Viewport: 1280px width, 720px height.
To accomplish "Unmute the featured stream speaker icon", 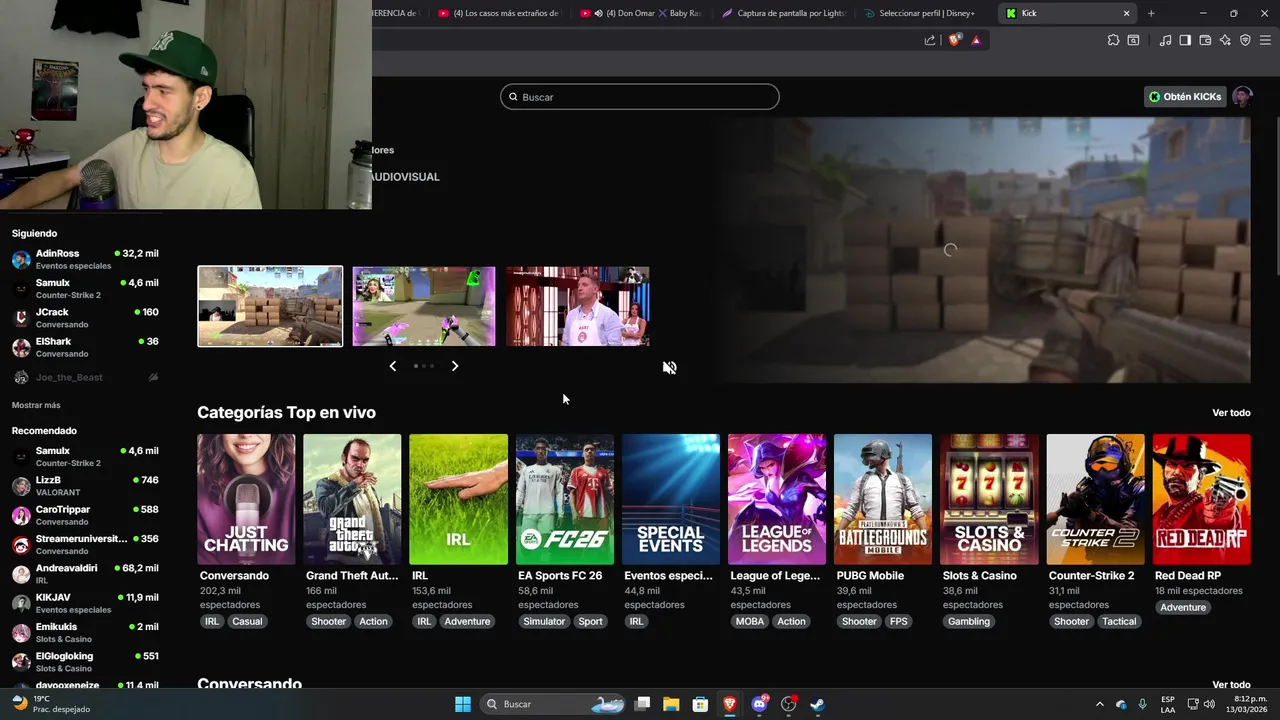I will point(669,367).
